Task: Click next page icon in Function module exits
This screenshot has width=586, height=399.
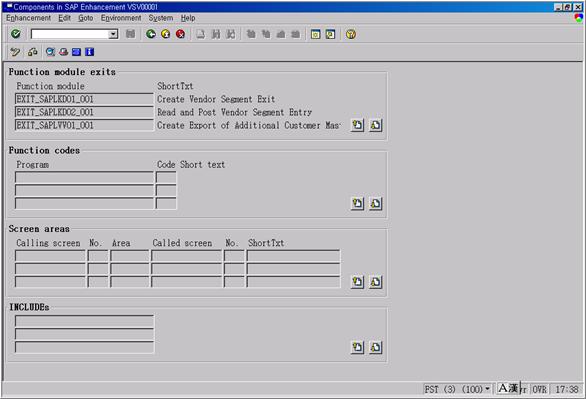Action: point(376,125)
